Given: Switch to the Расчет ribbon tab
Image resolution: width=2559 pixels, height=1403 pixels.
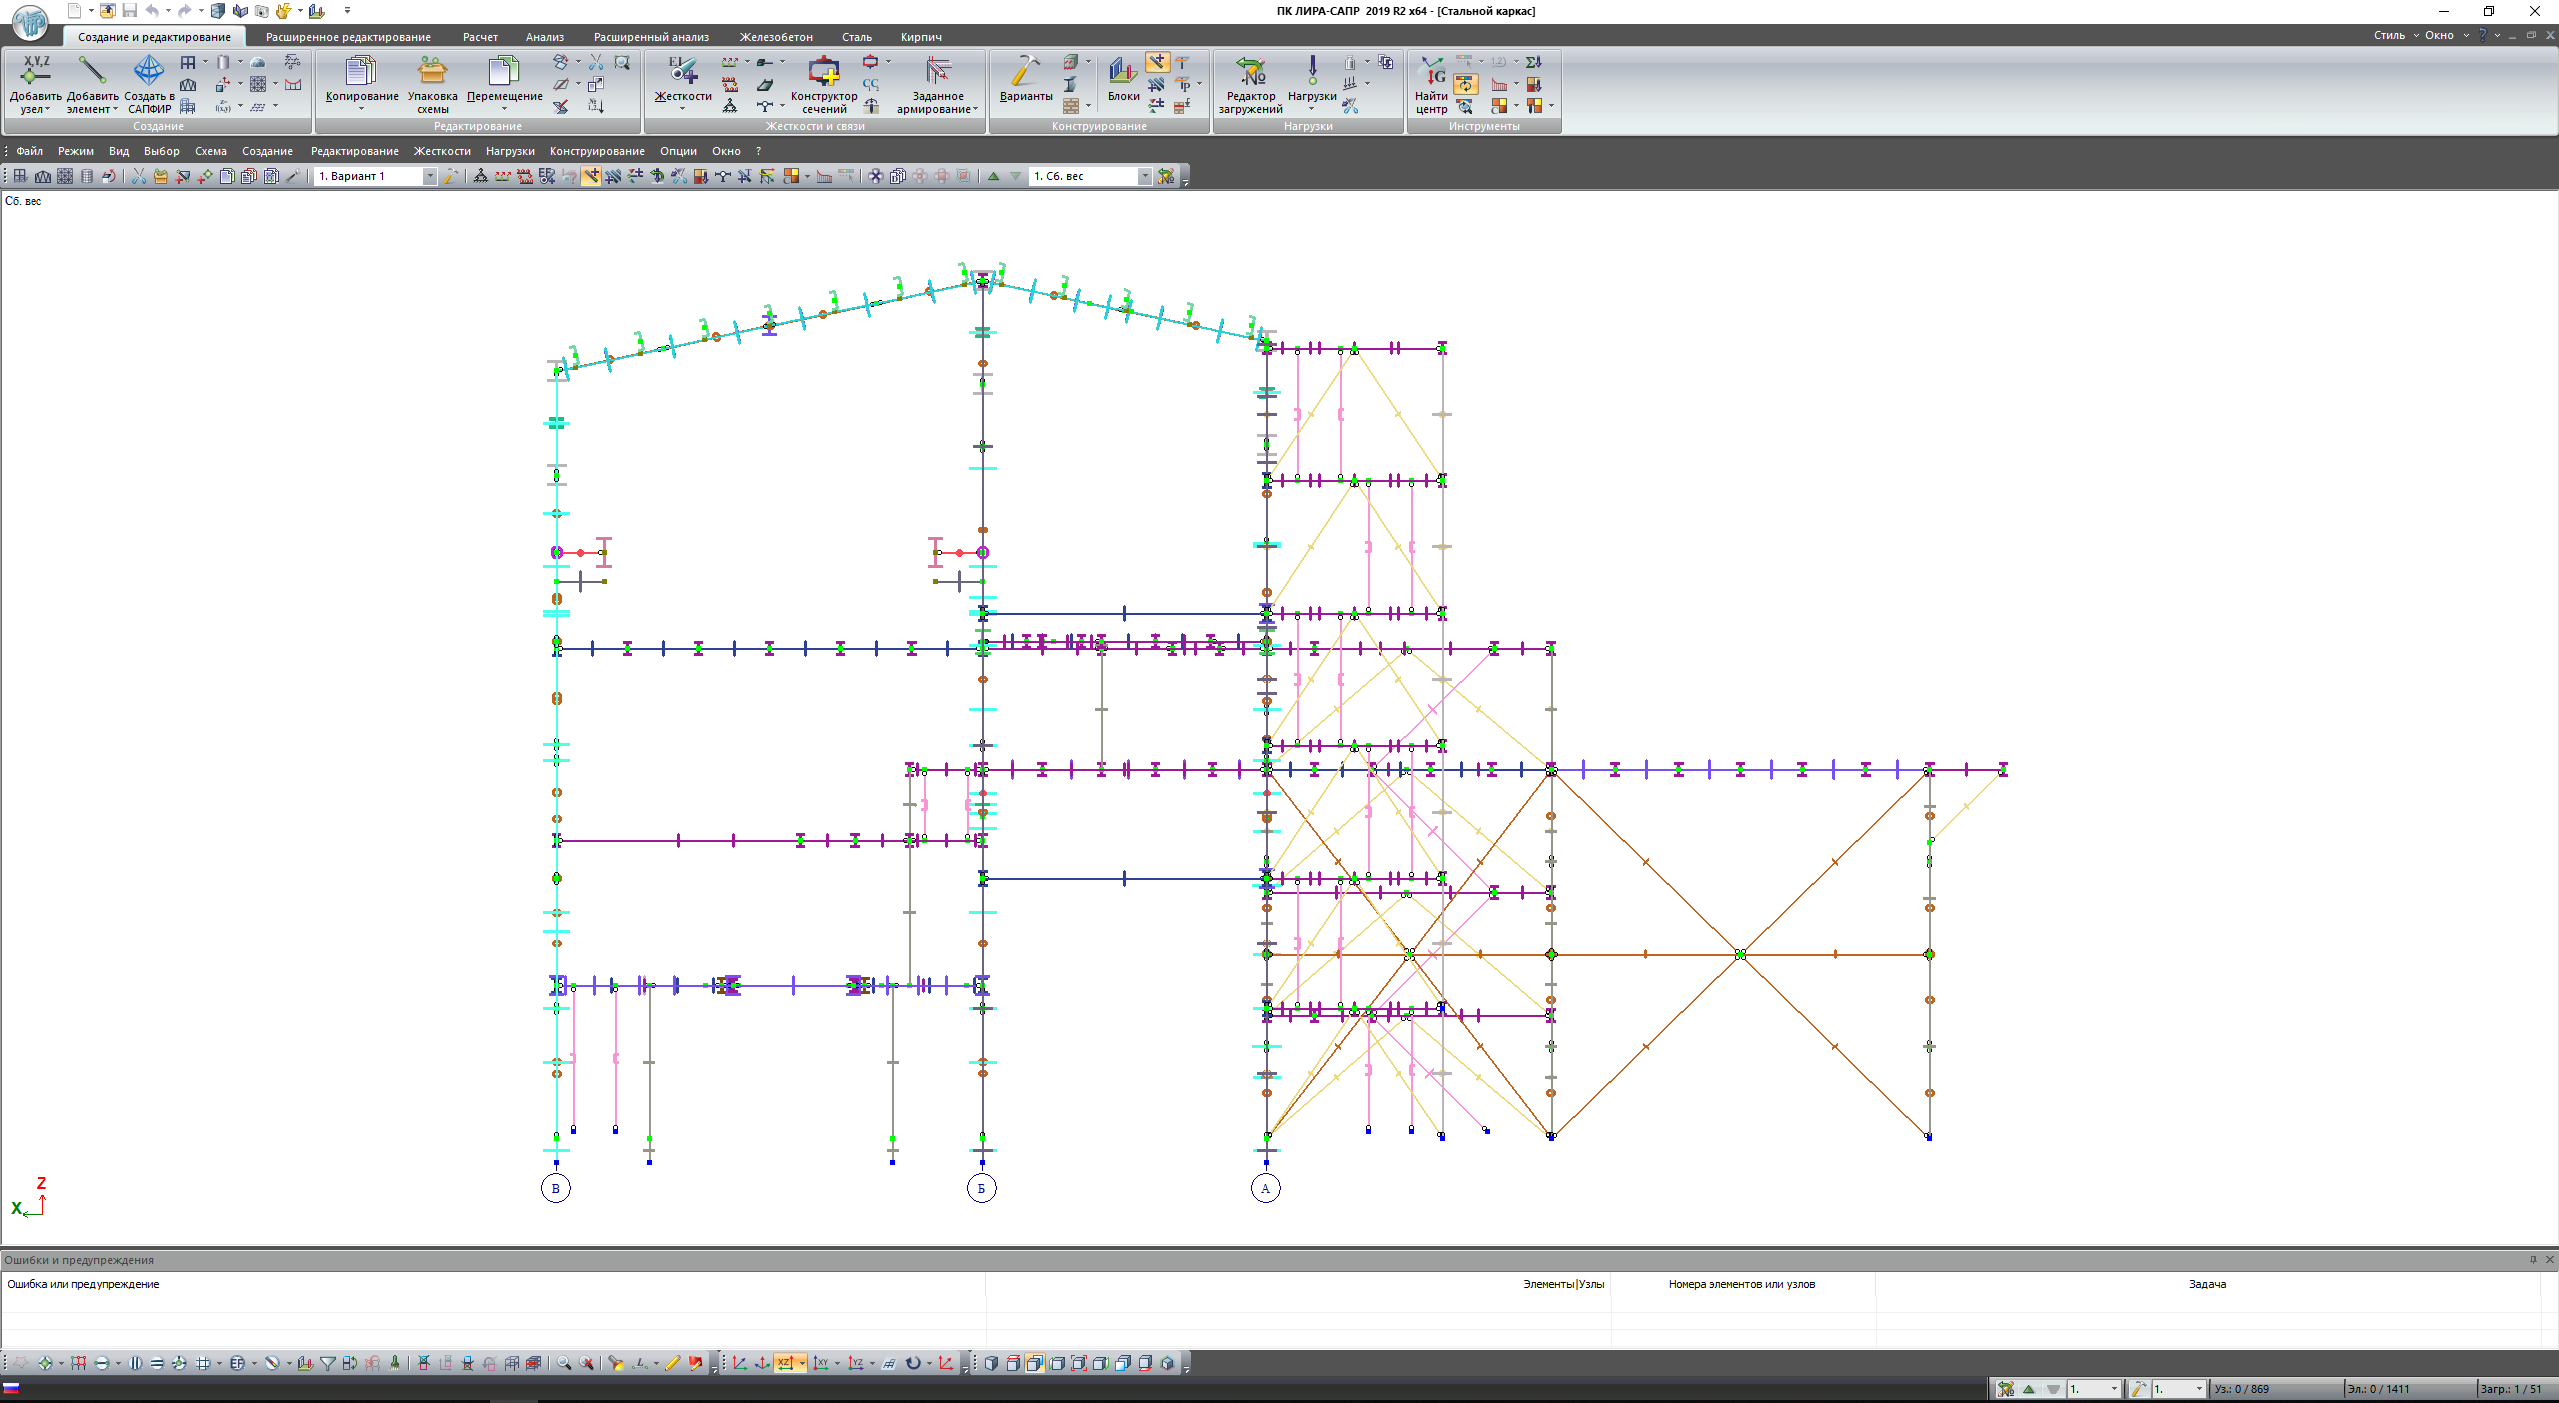Looking at the screenshot, I should click(480, 37).
